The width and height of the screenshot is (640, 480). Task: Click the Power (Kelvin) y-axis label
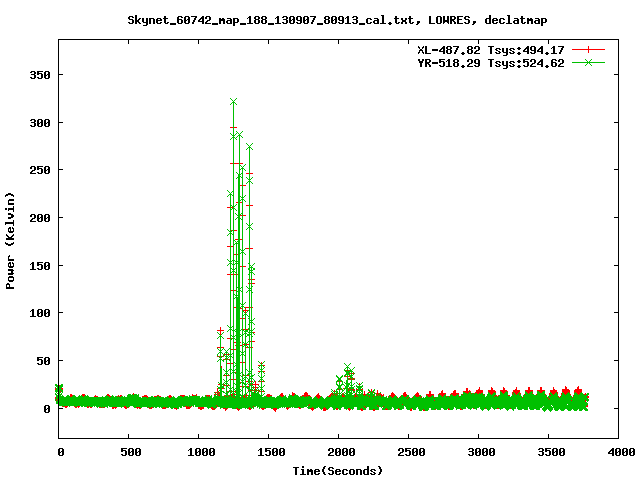click(x=10, y=241)
